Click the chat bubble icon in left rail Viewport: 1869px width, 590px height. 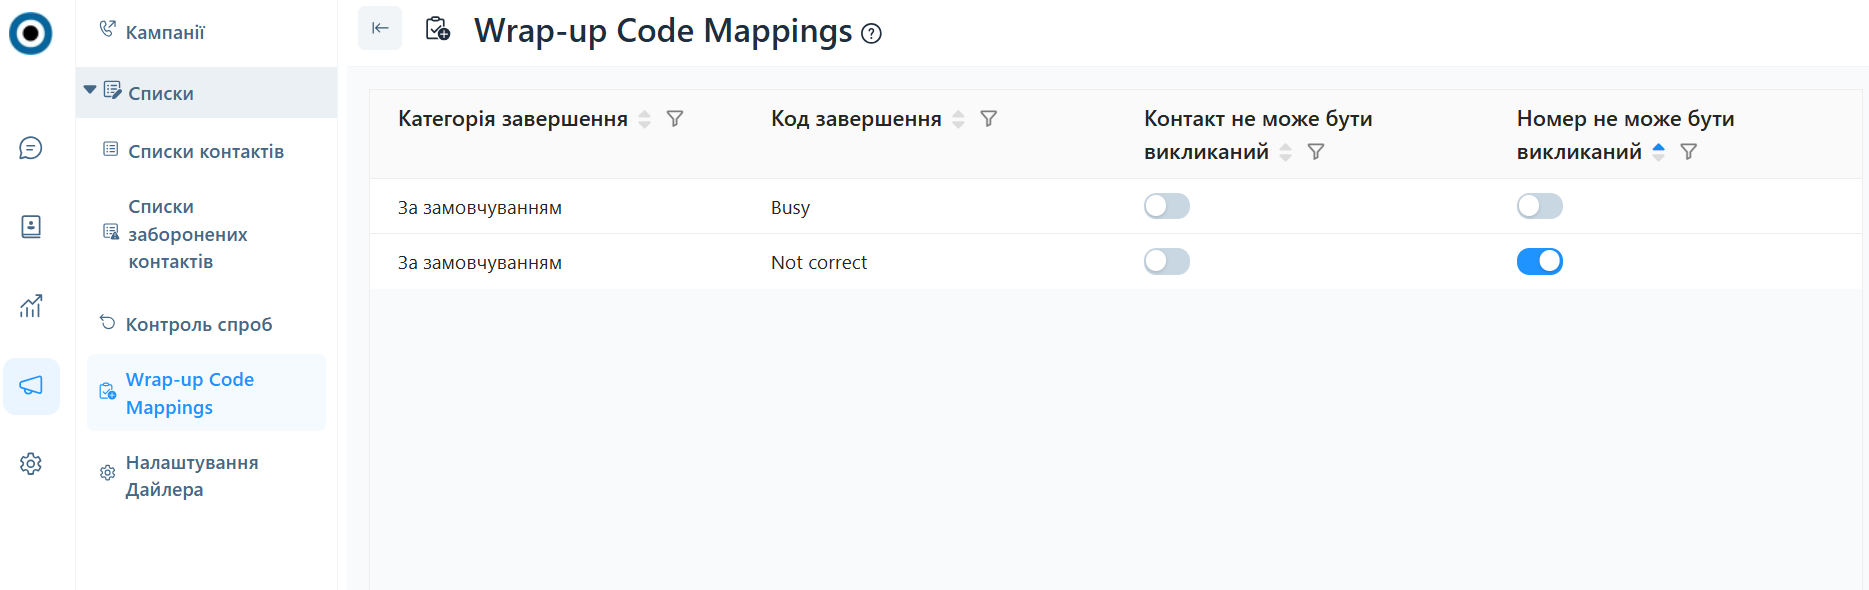[x=31, y=148]
